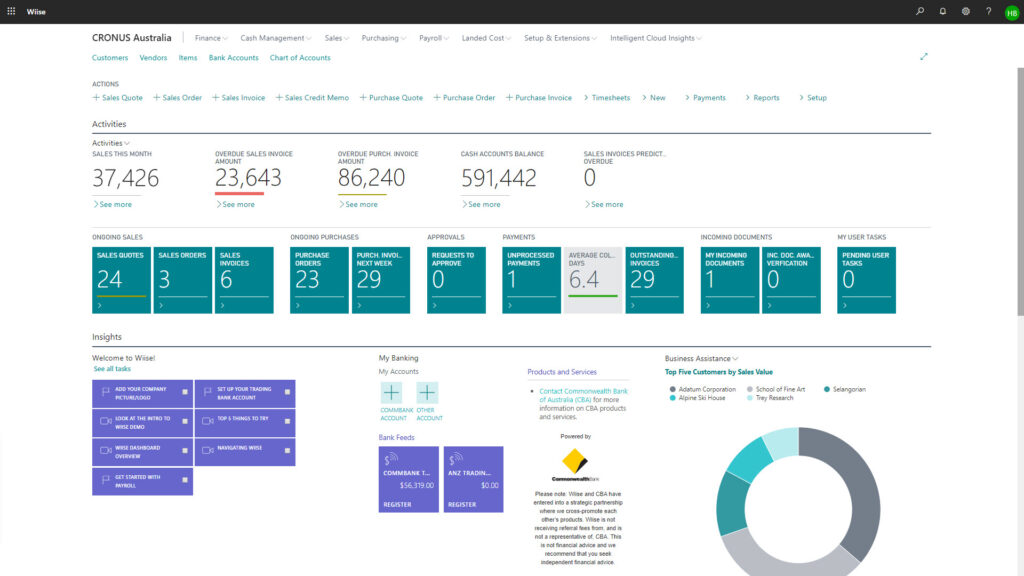Open the app launcher waffle icon
The height and width of the screenshot is (576, 1024).
(12, 11)
